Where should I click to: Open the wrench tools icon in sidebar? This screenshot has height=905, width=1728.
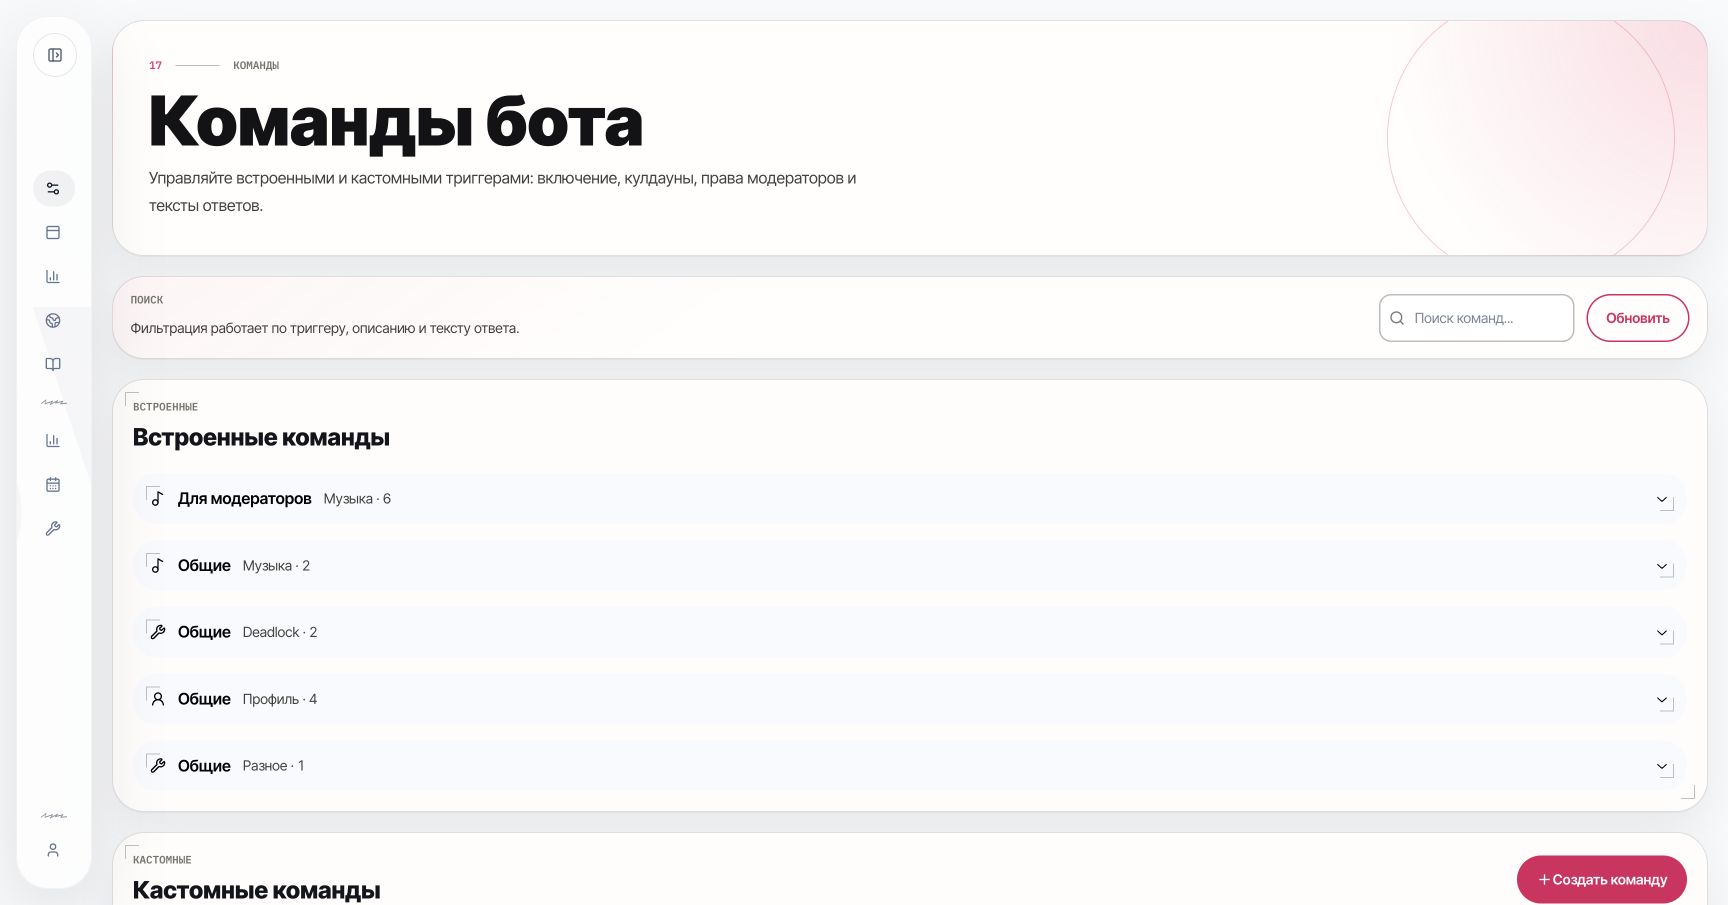(54, 528)
